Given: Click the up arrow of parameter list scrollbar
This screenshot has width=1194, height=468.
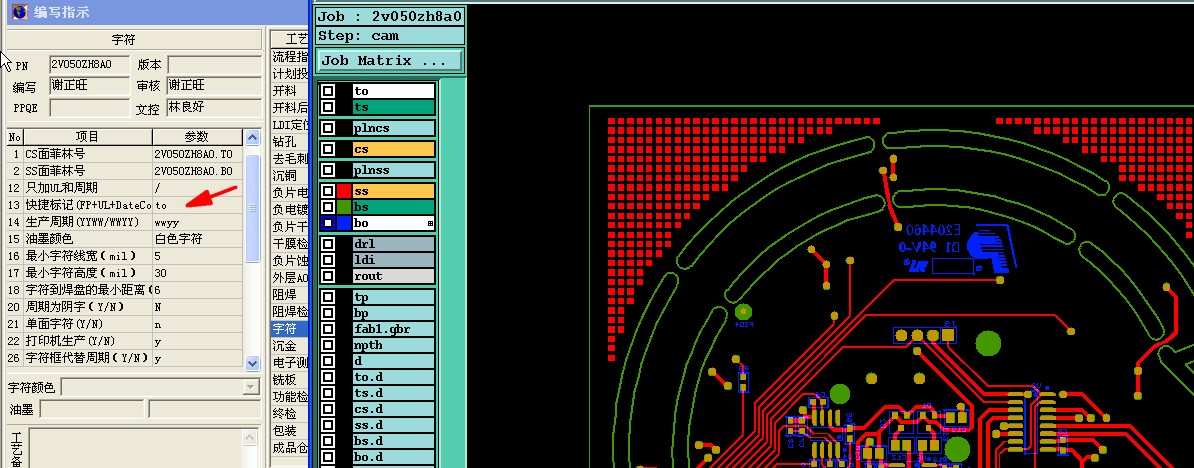Looking at the screenshot, I should 253,138.
